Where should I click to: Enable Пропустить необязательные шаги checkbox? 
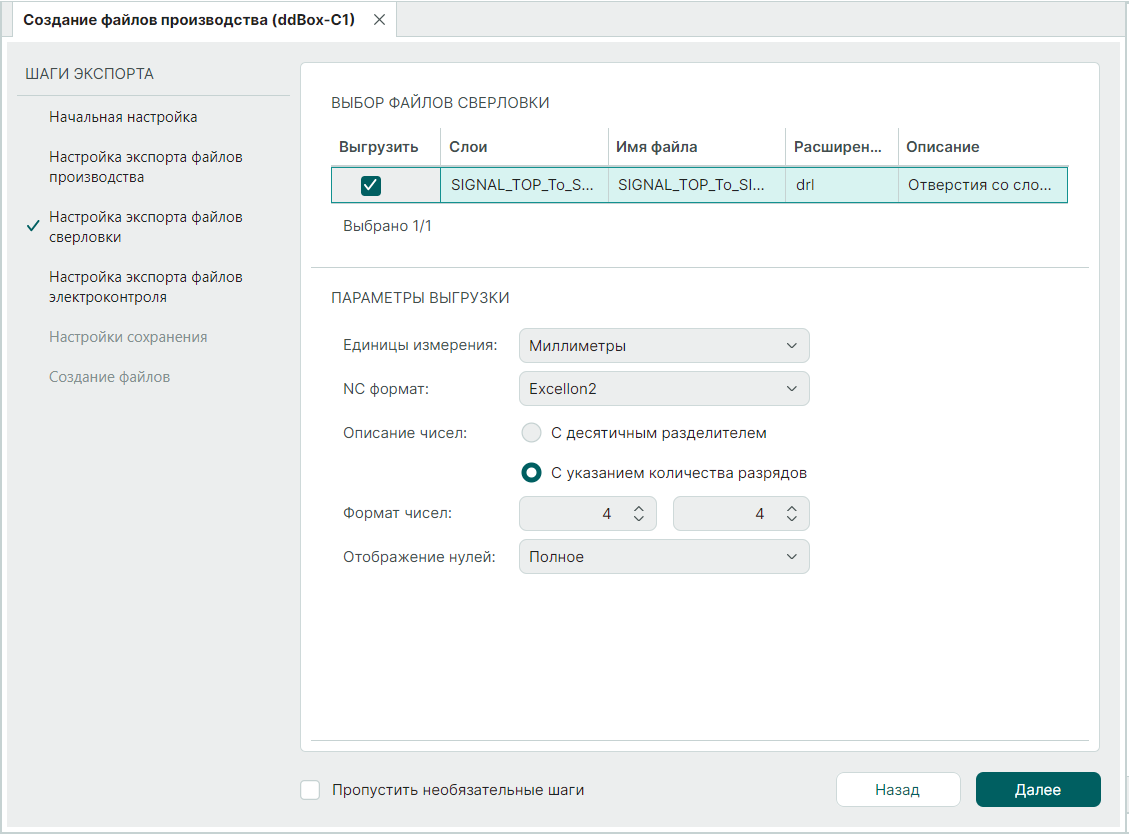coord(311,790)
